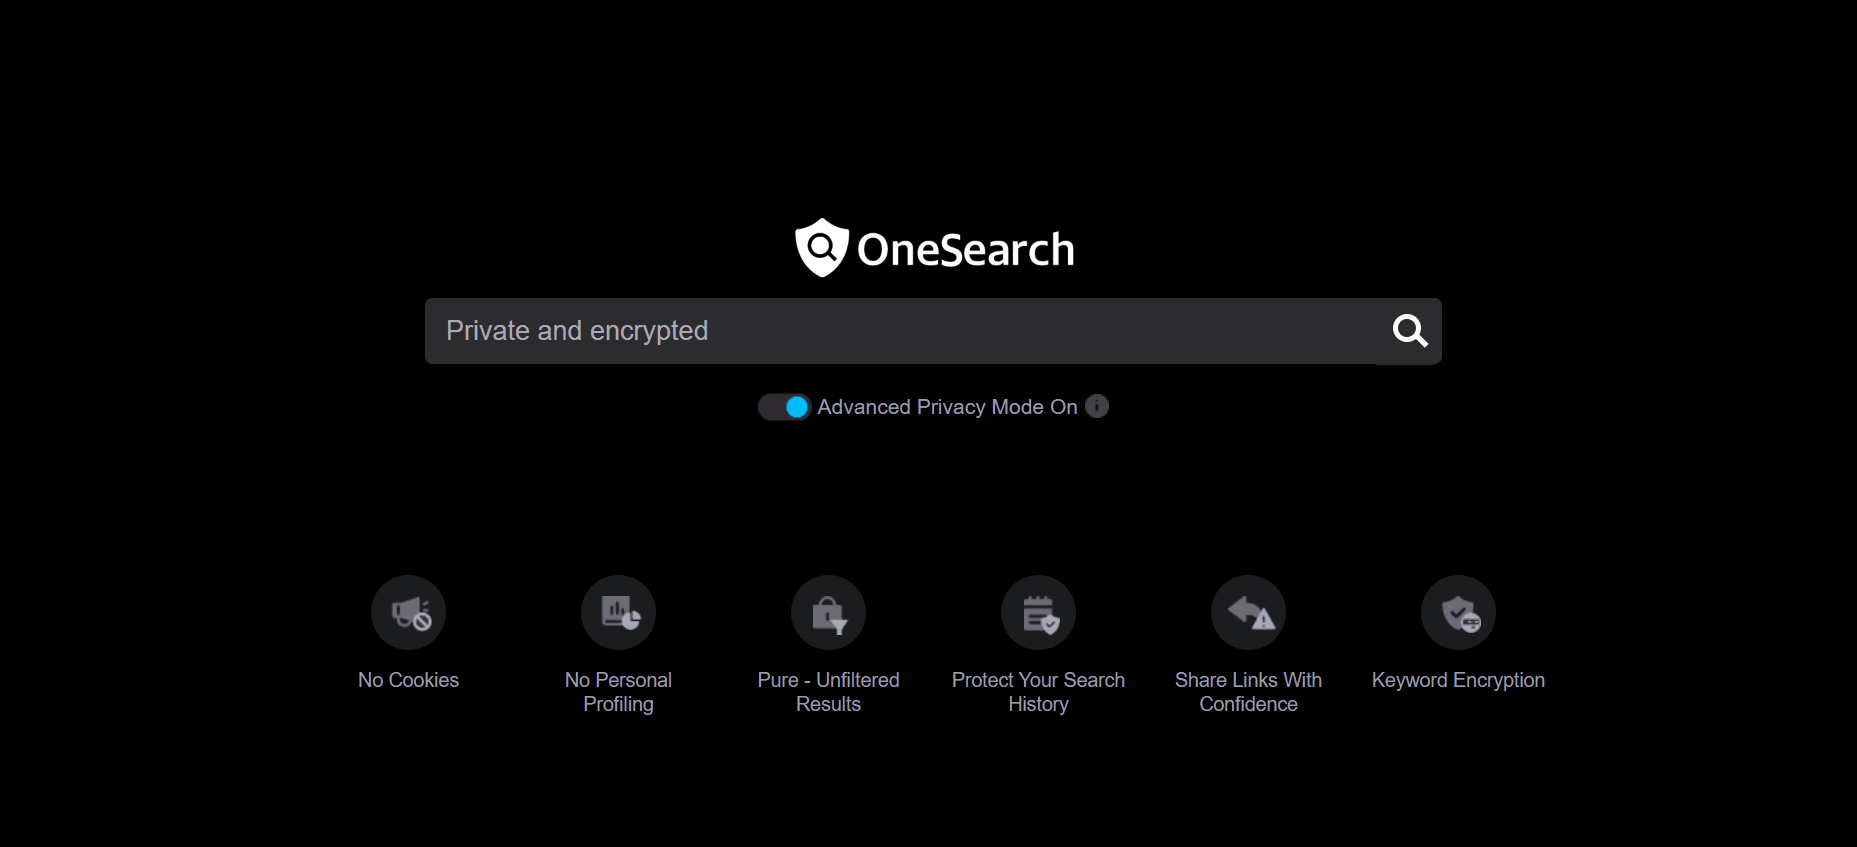Click the 'No Personal Profiling' caption
Screen dimensions: 1857x847
point(619,692)
